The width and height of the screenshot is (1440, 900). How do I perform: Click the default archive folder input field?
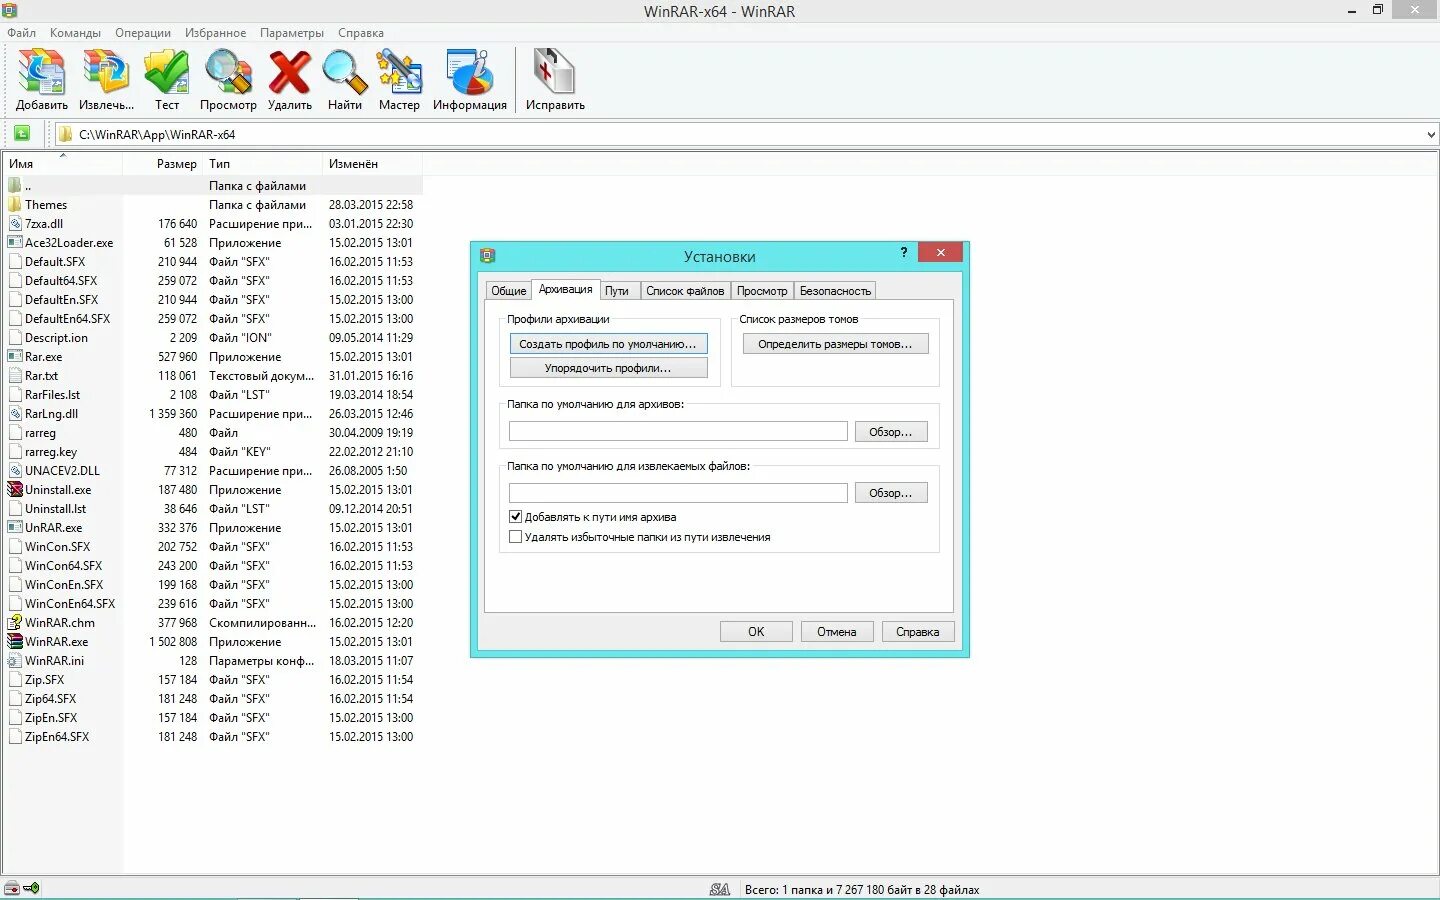[x=678, y=432]
